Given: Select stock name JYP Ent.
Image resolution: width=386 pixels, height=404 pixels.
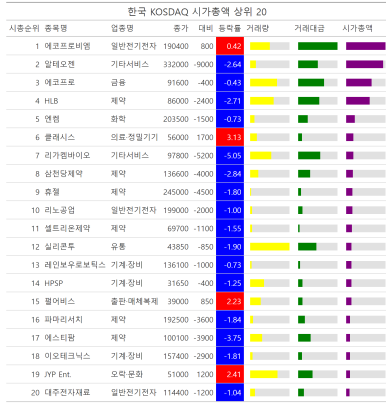Looking at the screenshot, I should pyautogui.click(x=58, y=374).
